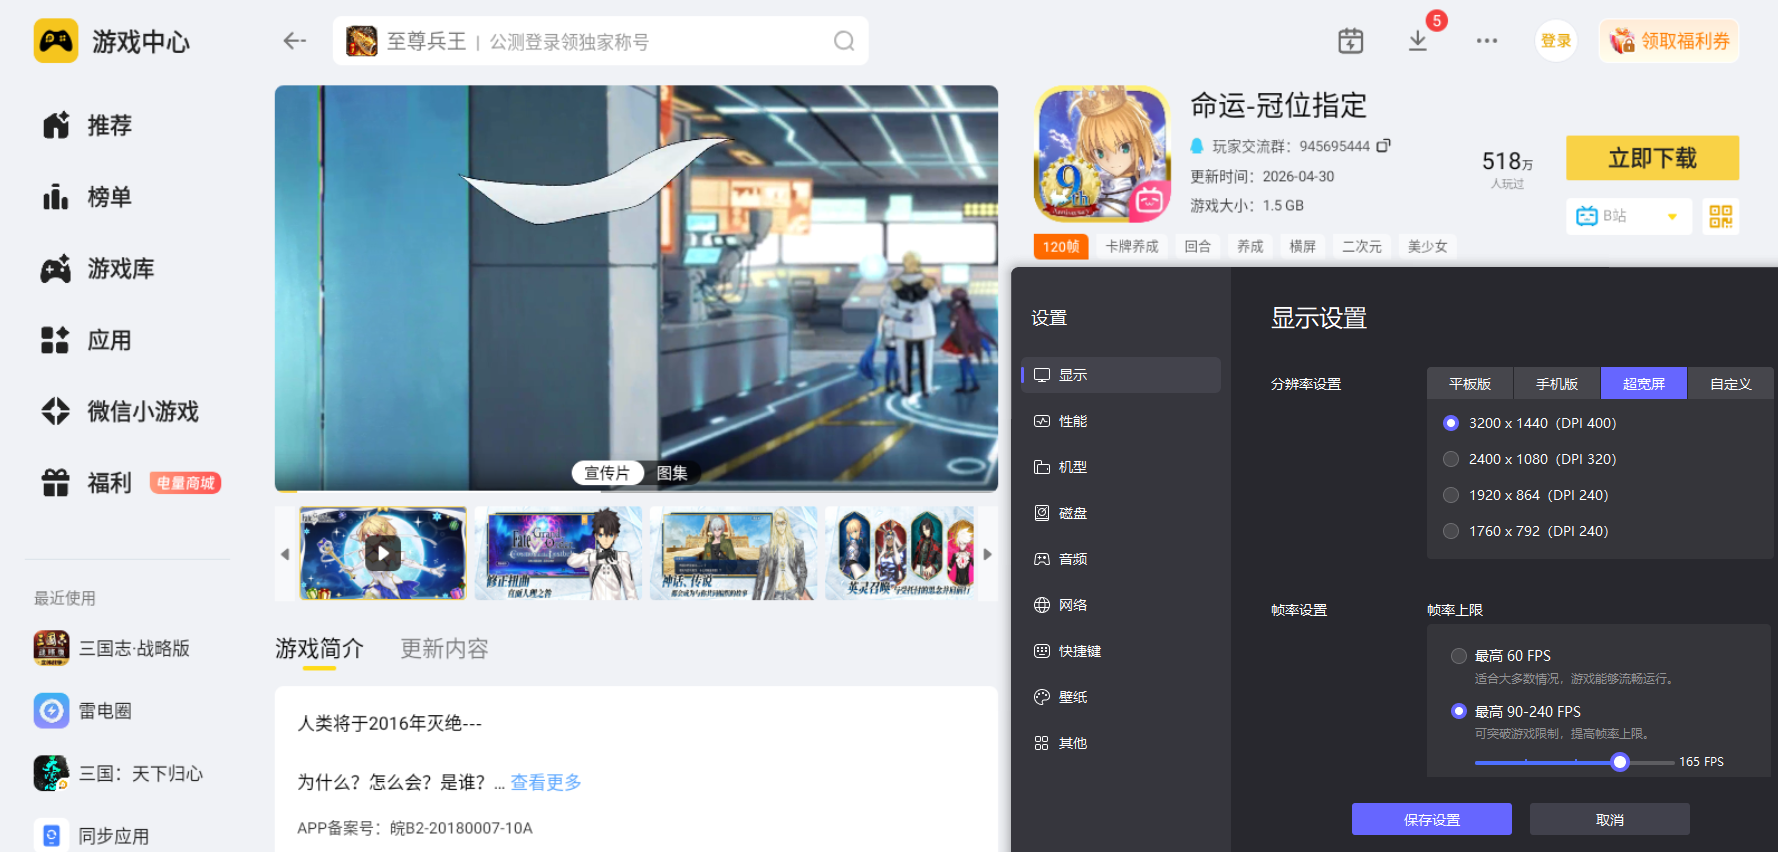Click 保存设置 button

[1432, 819]
